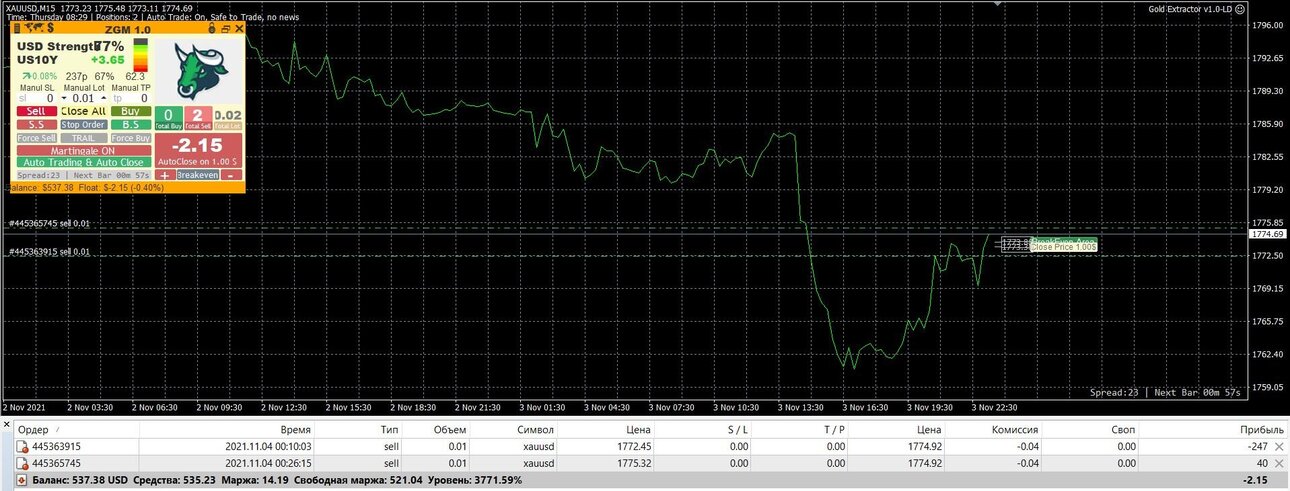Image resolution: width=1290 pixels, height=491 pixels.
Task: Click the Manual Lot value 0.01
Action: pyautogui.click(x=83, y=98)
